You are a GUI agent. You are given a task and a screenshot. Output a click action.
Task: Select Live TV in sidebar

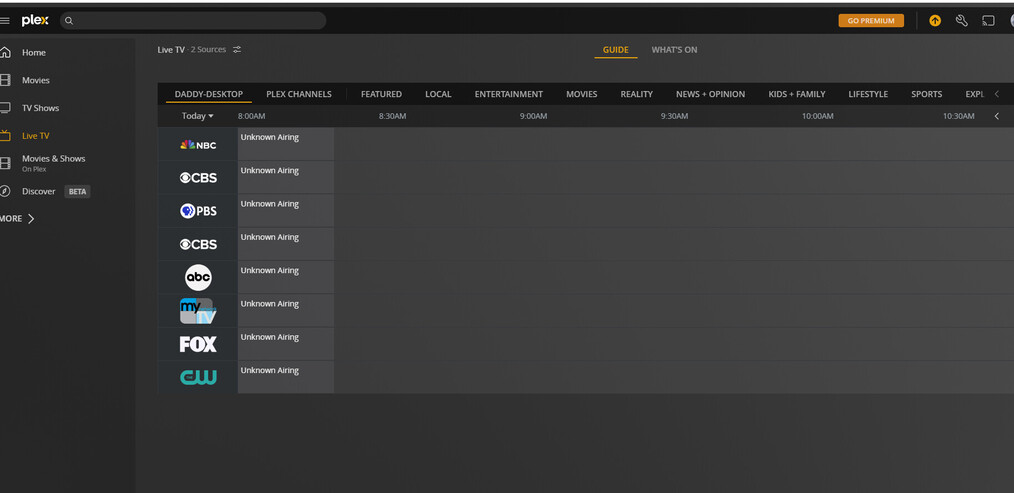[x=35, y=136]
